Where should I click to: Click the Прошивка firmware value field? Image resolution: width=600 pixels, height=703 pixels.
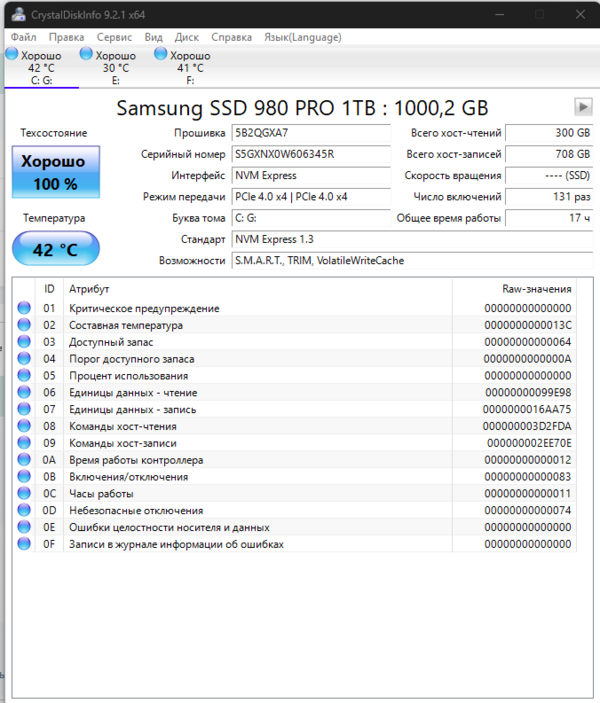310,133
